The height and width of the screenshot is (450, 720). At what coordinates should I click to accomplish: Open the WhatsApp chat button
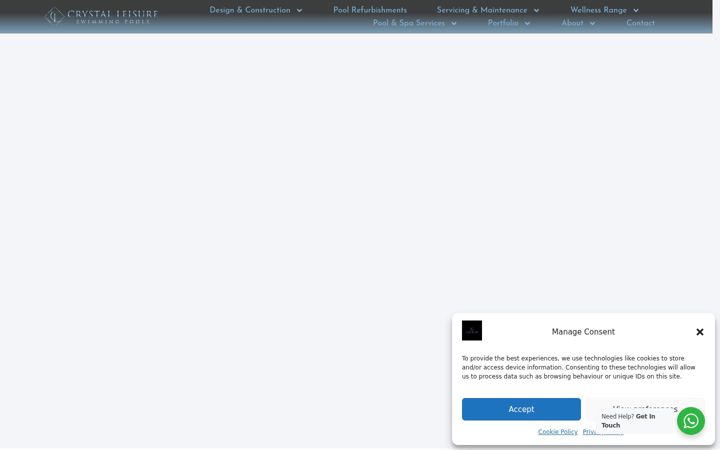(691, 421)
